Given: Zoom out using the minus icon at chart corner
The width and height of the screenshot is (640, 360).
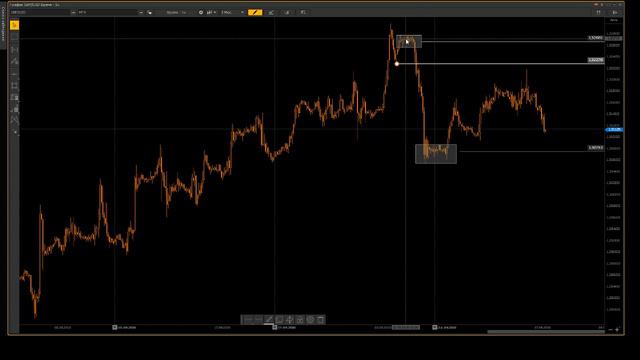Looking at the screenshot, I should 611,329.
